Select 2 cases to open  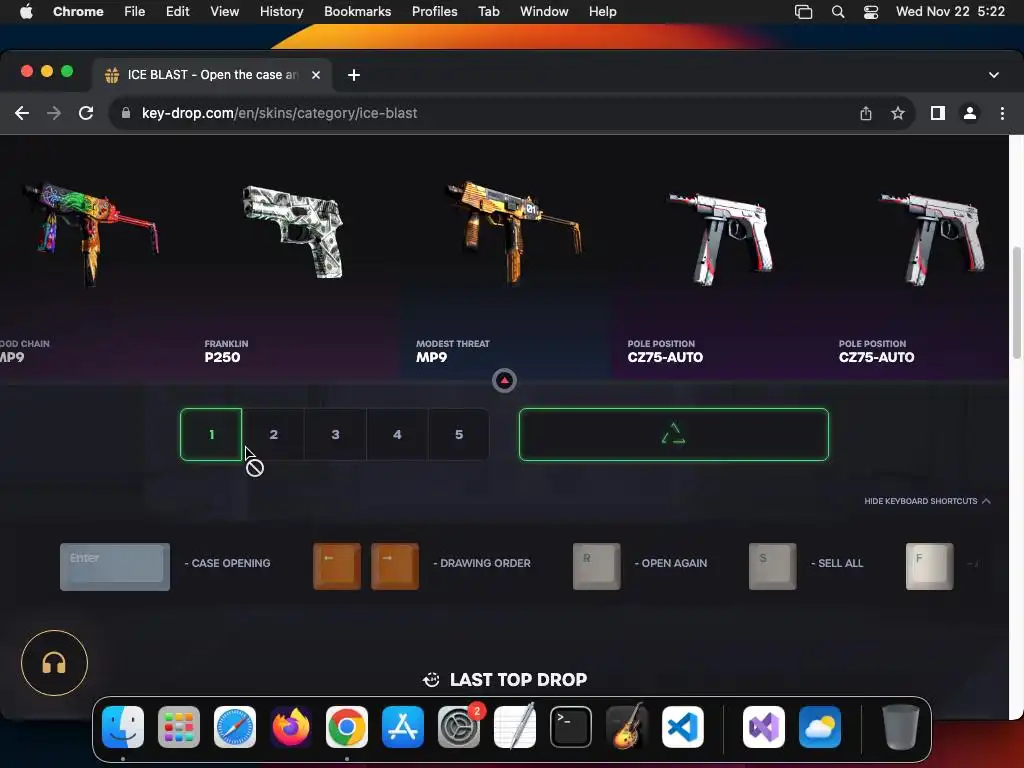(274, 434)
